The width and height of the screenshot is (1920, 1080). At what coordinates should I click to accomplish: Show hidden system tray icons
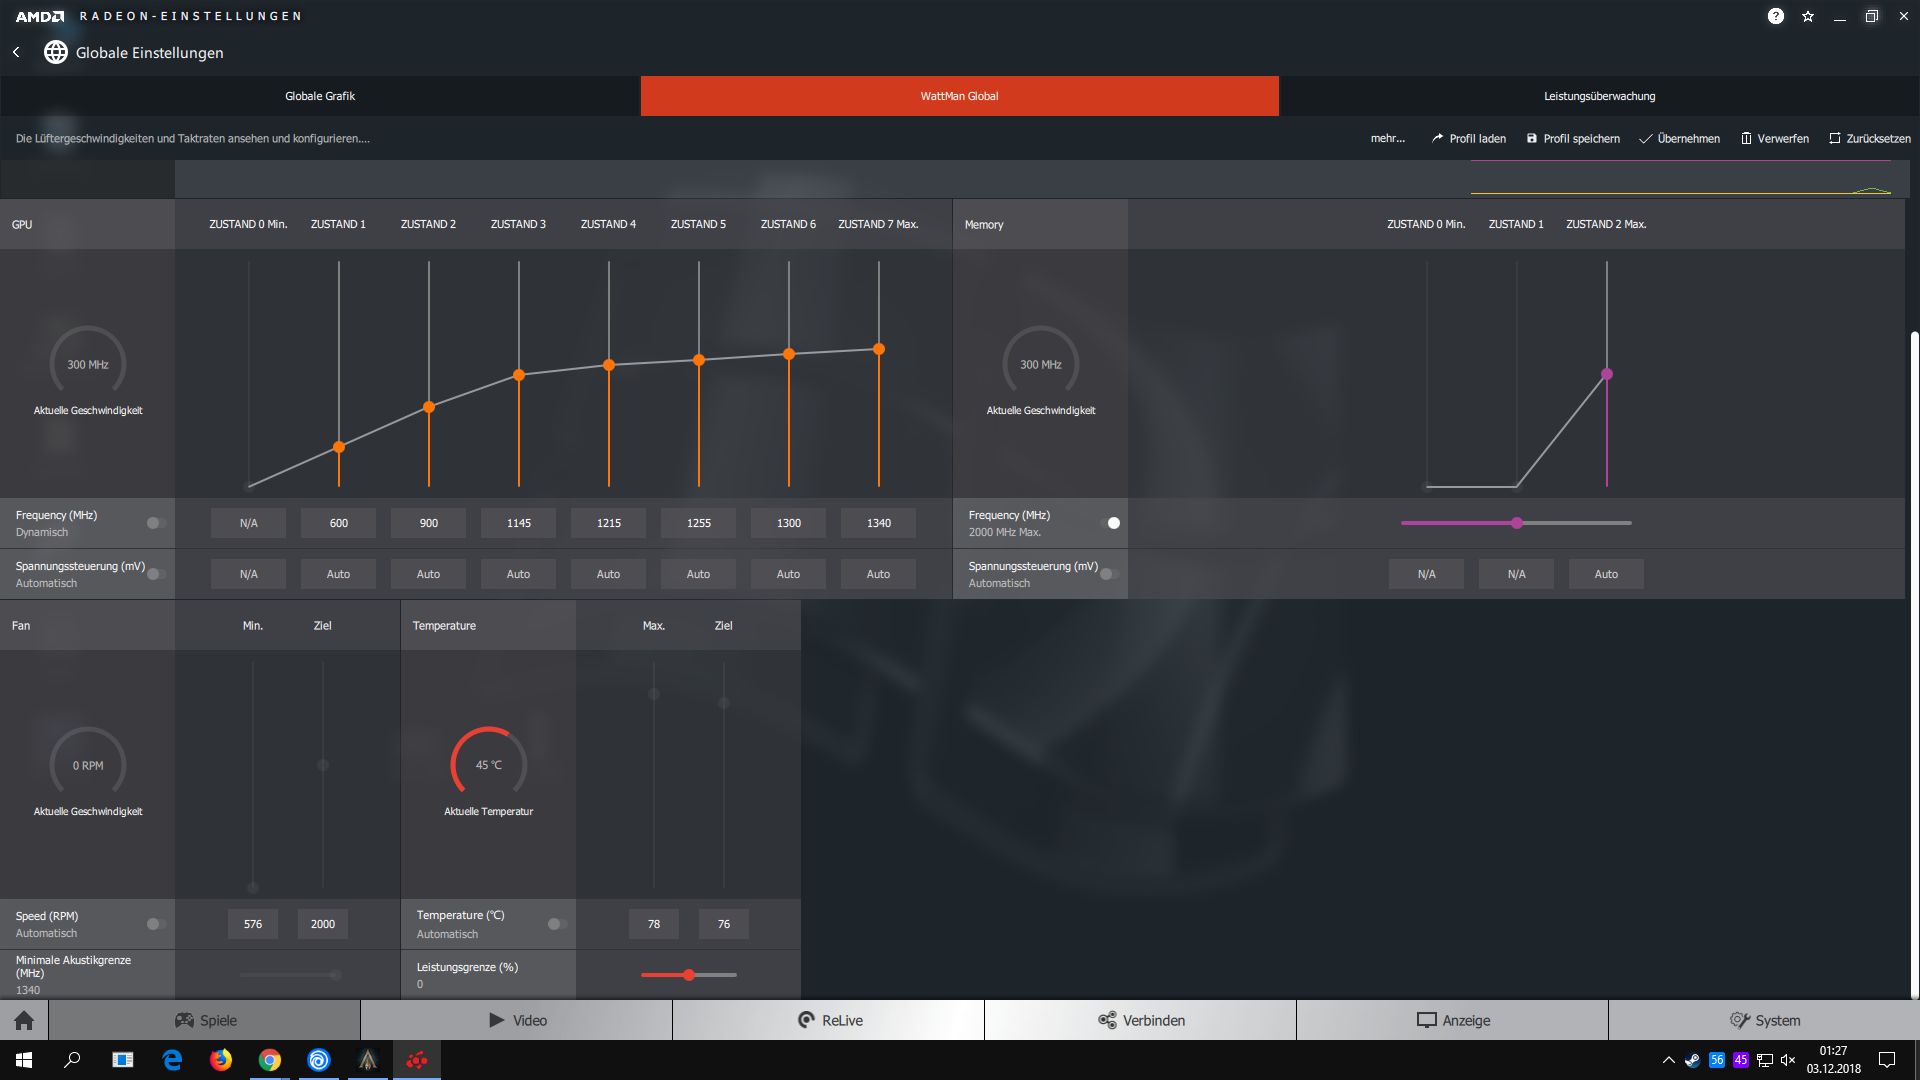click(x=1667, y=1060)
